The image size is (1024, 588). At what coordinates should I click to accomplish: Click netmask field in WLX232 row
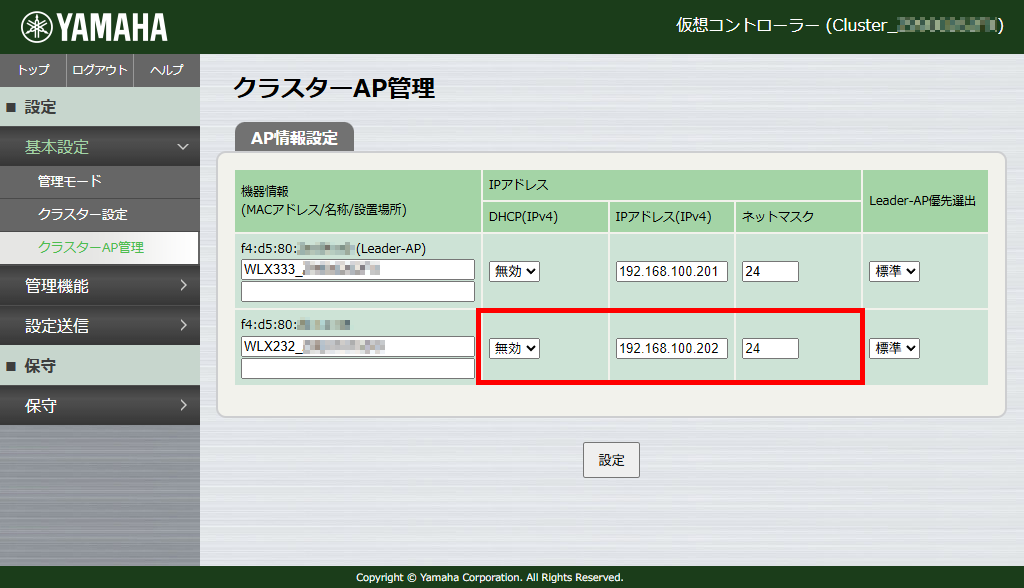pyautogui.click(x=770, y=348)
